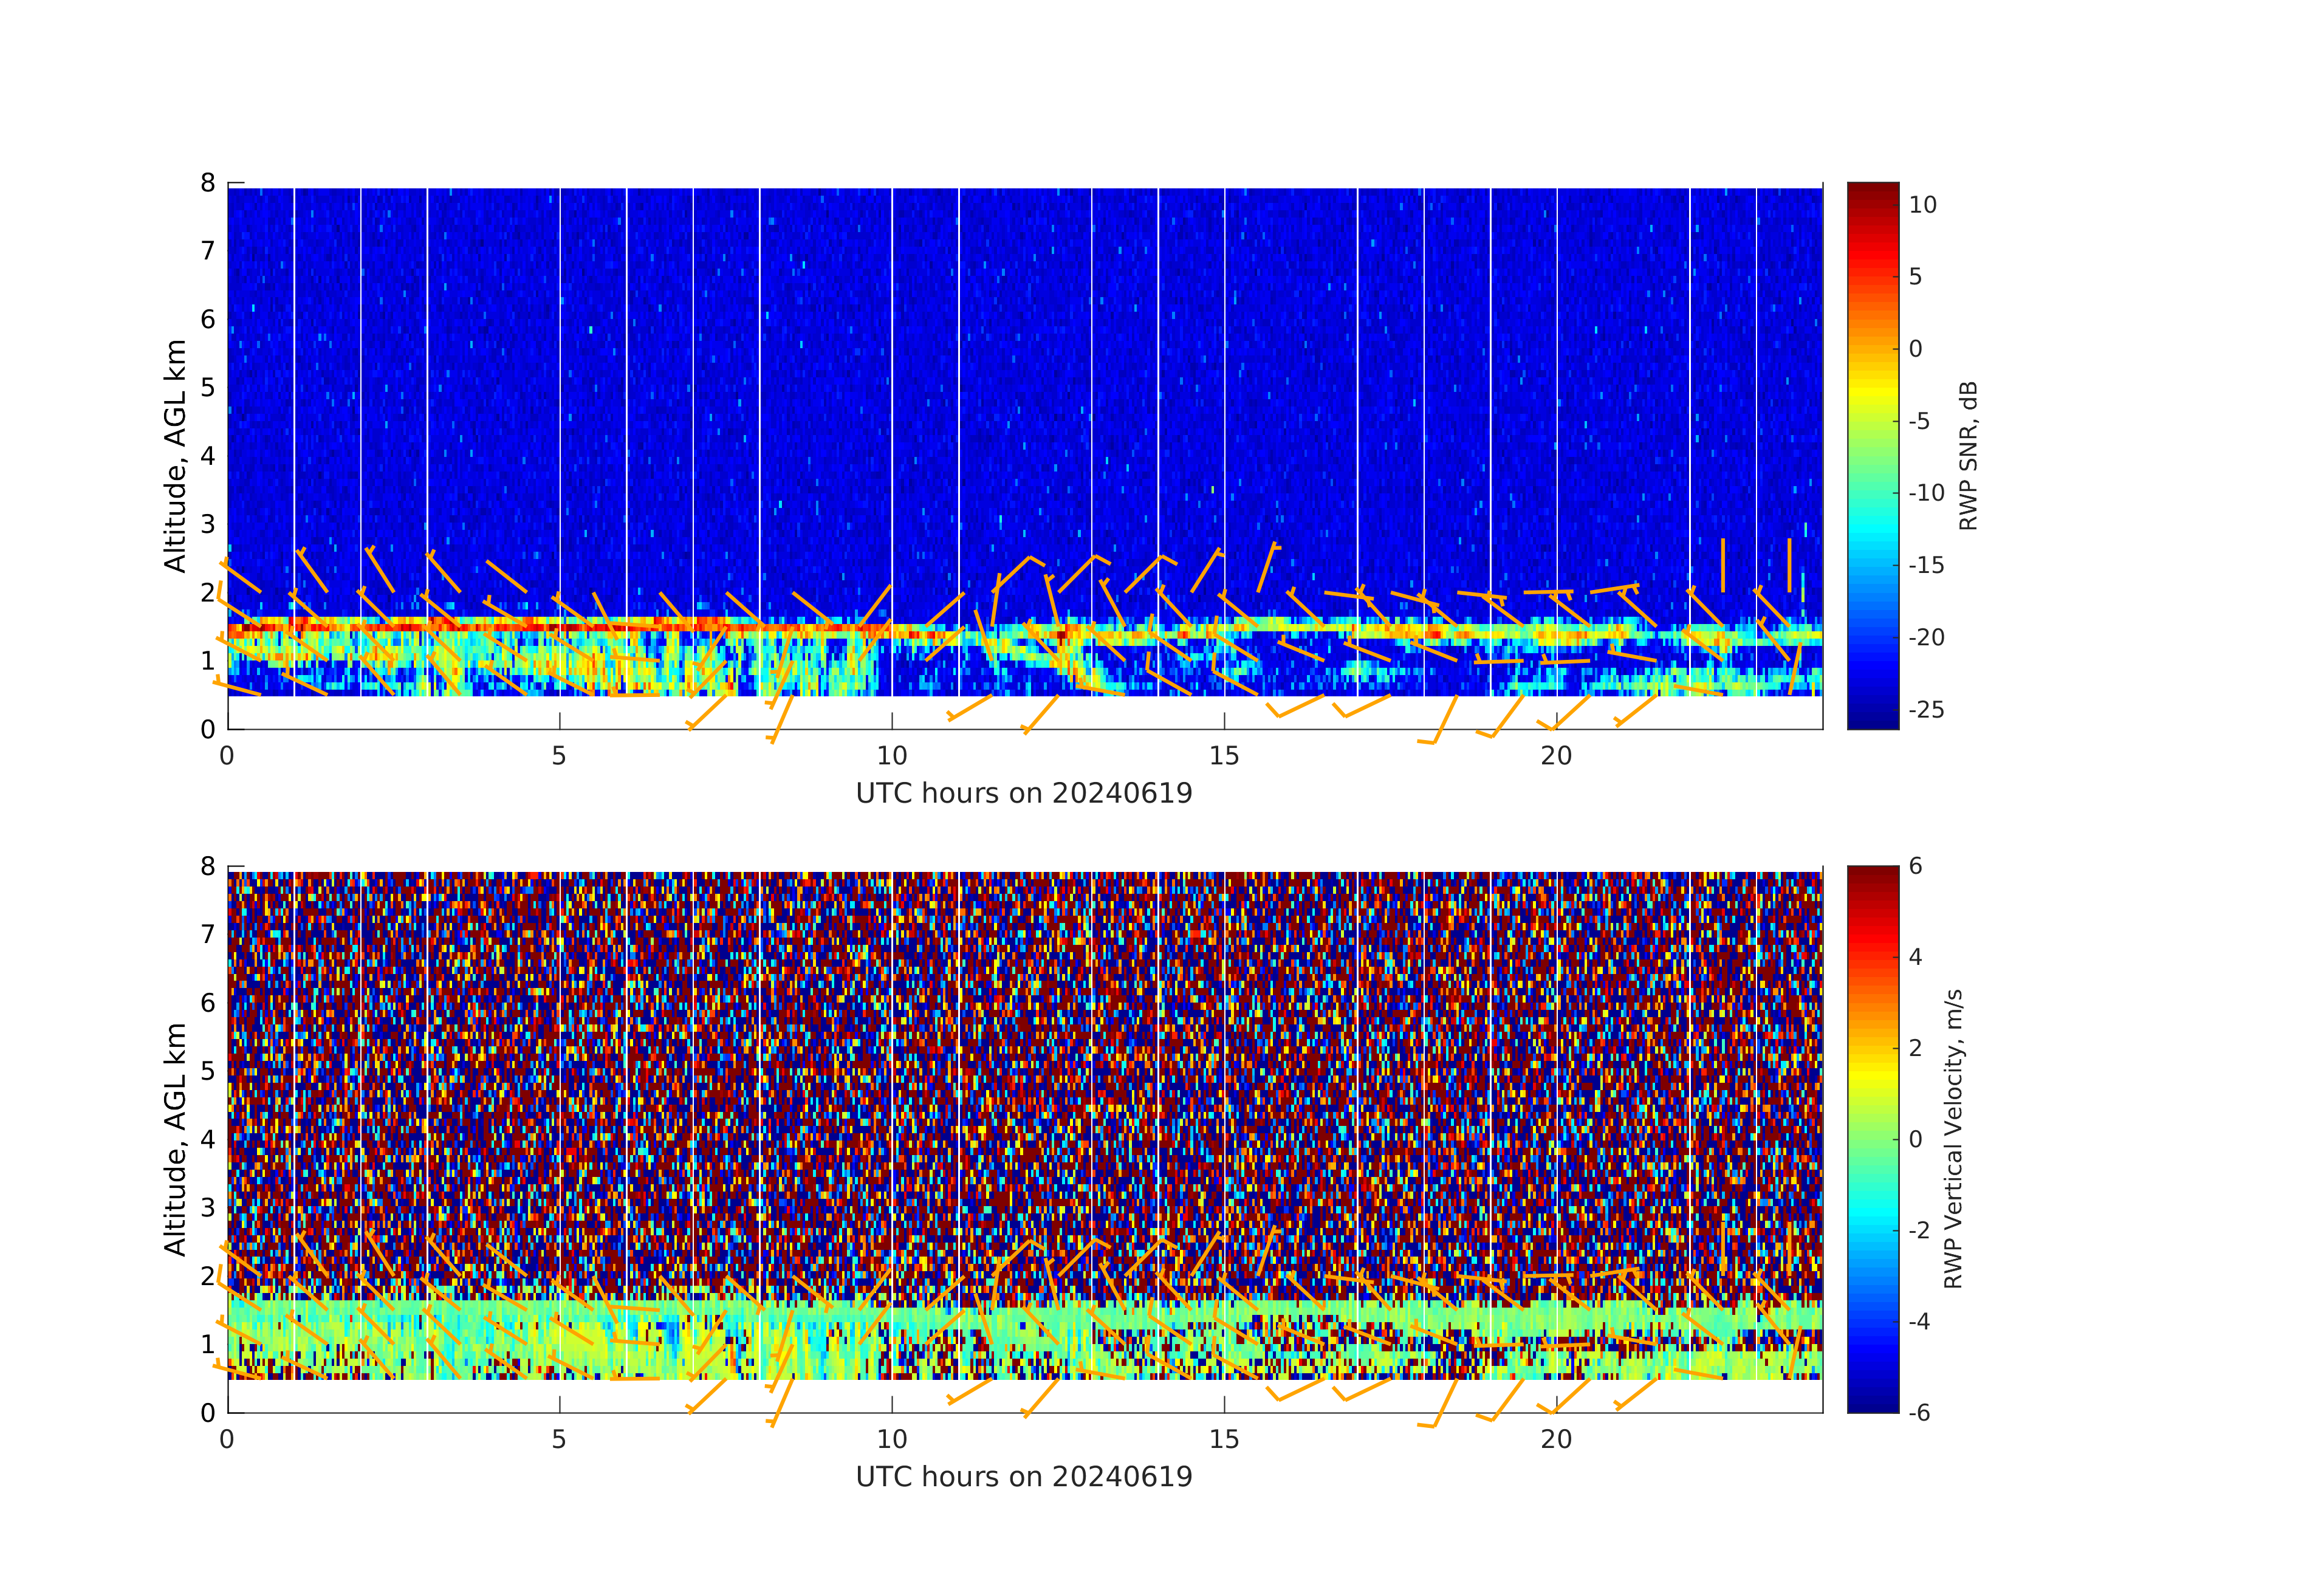This screenshot has height=1595, width=2324.
Task: Click top plot's 'UTC hours on 20240619' label
Action: pos(1024,793)
